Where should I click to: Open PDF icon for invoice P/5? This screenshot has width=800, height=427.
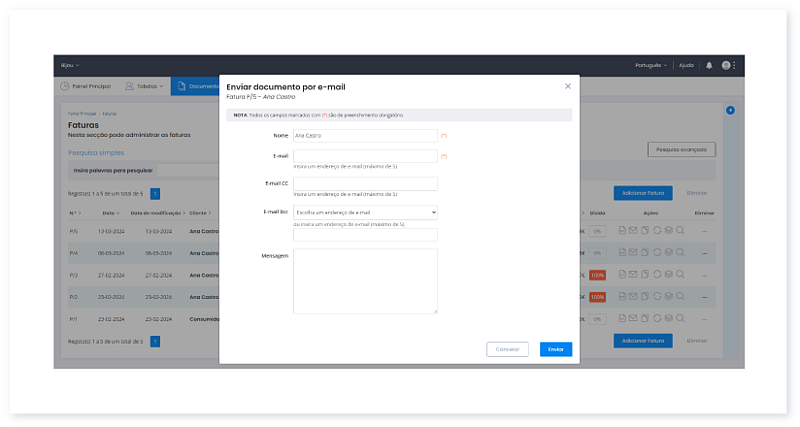[622, 231]
